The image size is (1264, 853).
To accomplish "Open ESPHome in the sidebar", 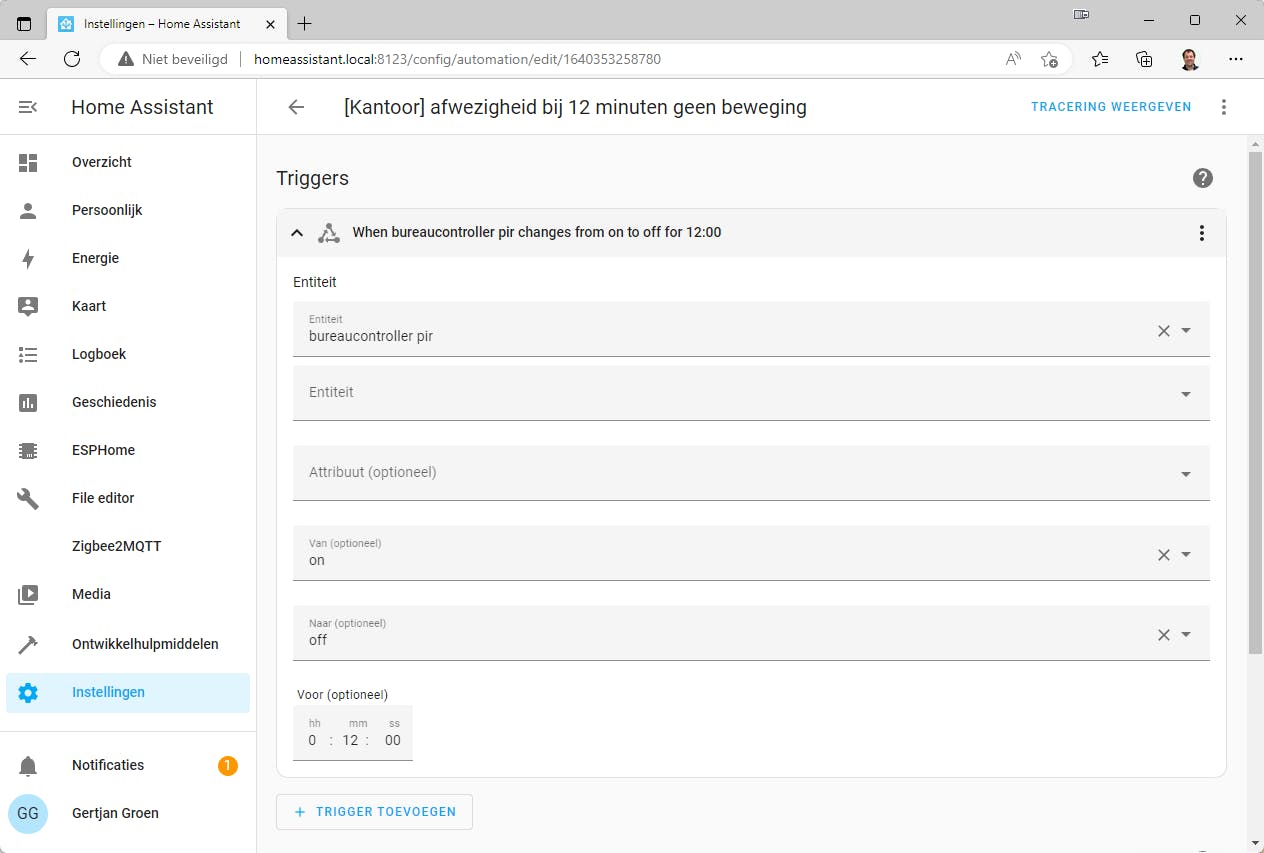I will pos(103,450).
